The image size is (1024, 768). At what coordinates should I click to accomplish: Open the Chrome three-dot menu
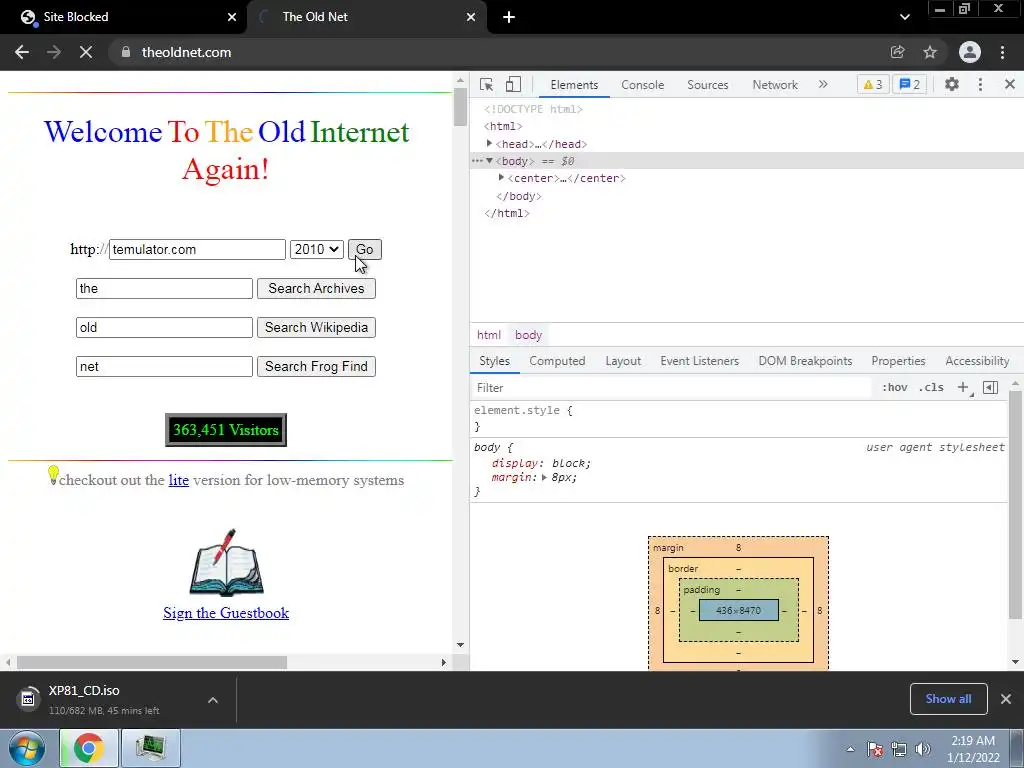[1002, 52]
